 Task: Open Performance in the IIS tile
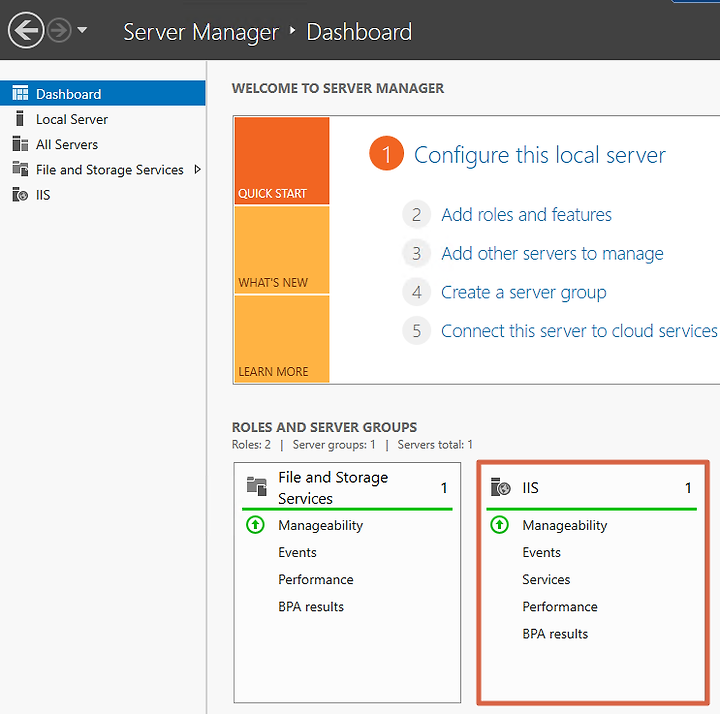560,607
